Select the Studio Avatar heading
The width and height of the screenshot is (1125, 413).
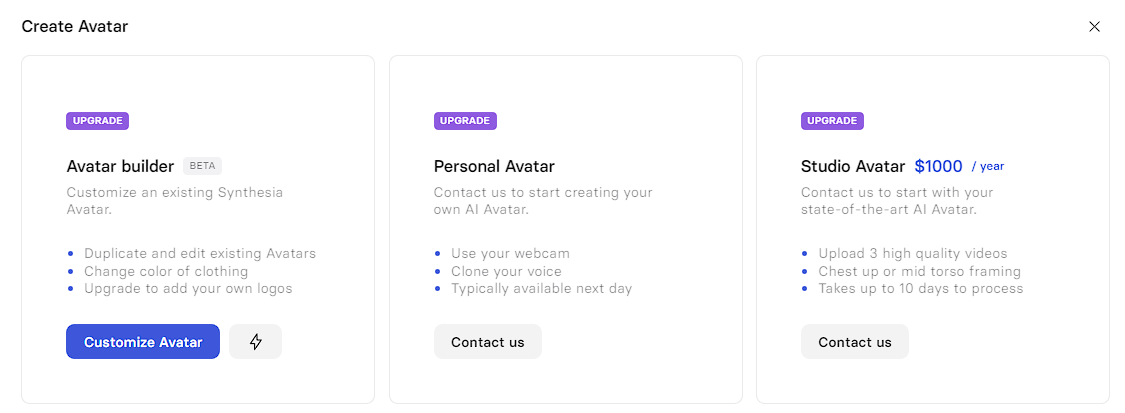[x=852, y=166]
